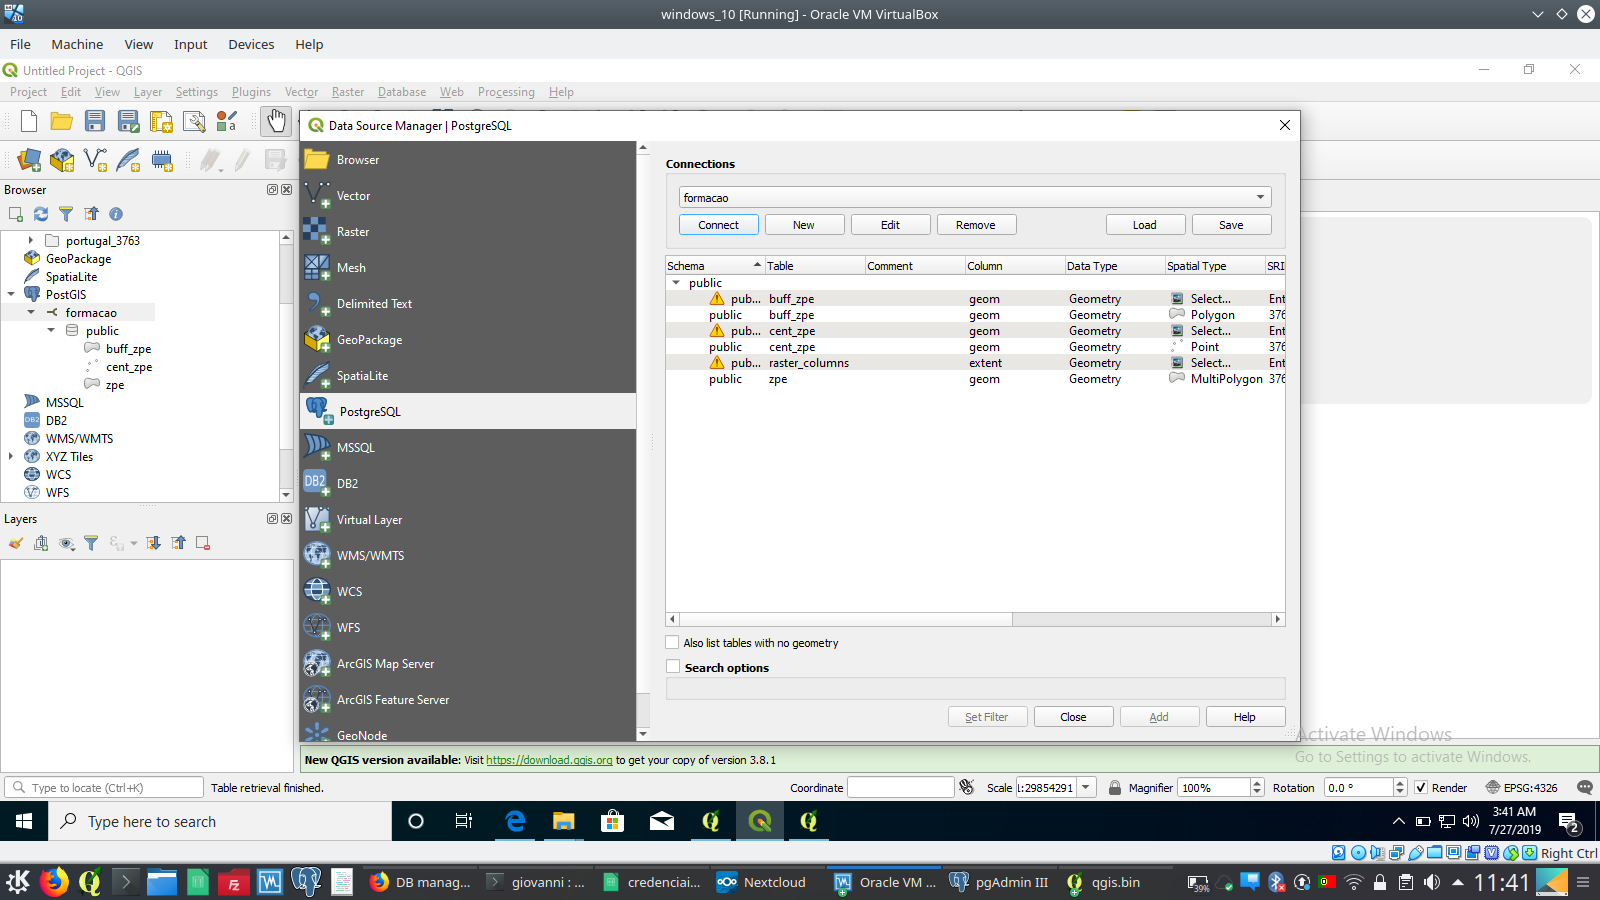1600x900 pixels.
Task: Open the Vector data source page
Action: pos(352,195)
